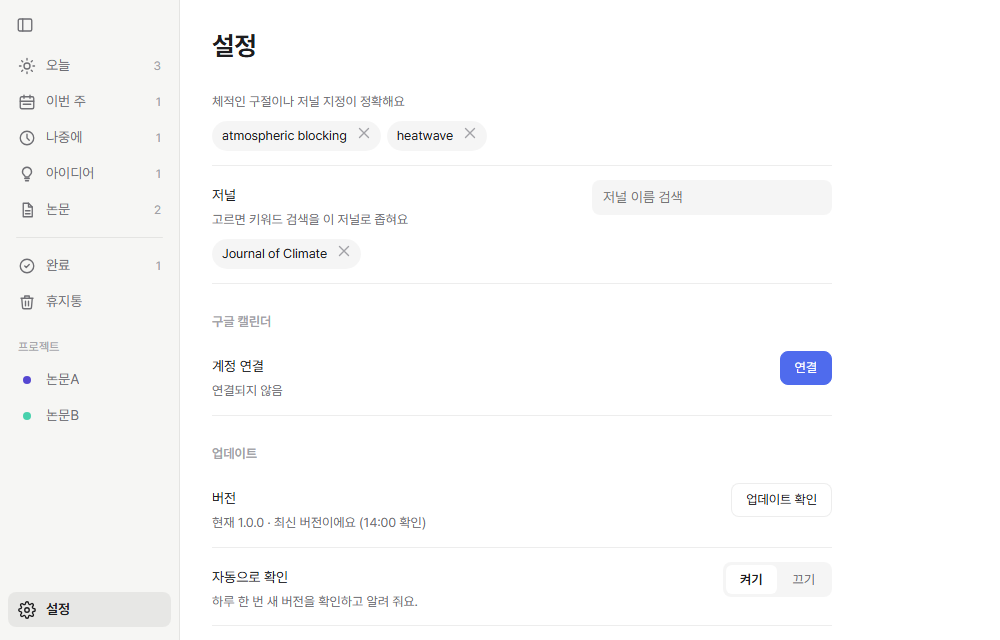Open the 휴지통 list

tap(89, 302)
